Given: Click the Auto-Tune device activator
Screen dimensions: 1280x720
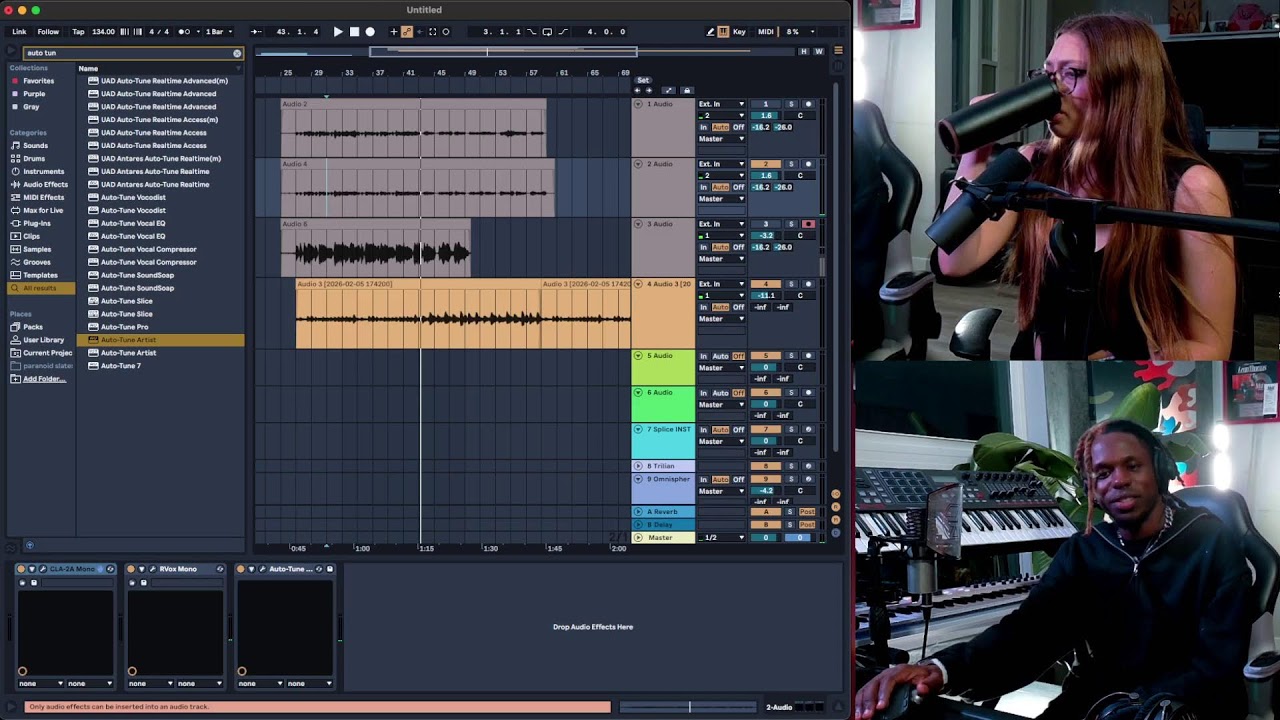Looking at the screenshot, I should point(241,569).
